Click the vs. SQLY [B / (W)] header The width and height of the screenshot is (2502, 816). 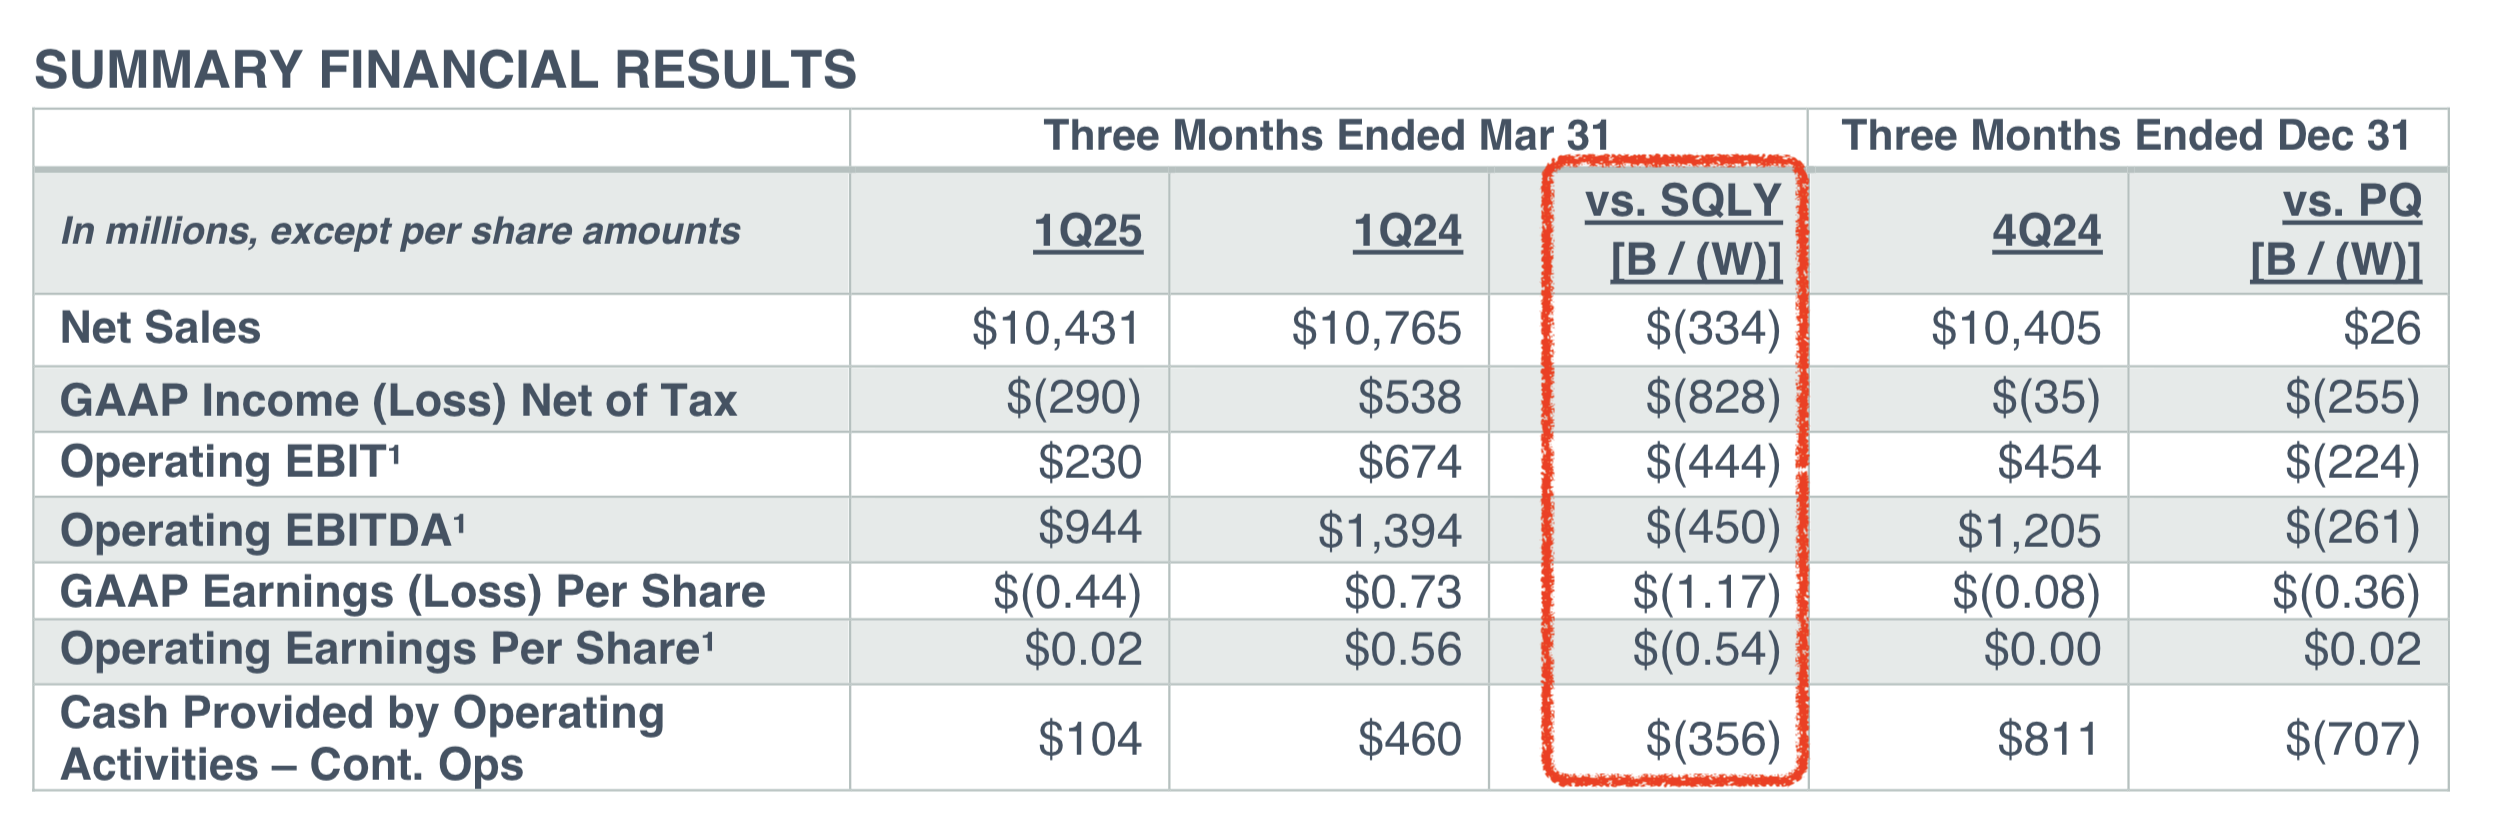(1683, 231)
